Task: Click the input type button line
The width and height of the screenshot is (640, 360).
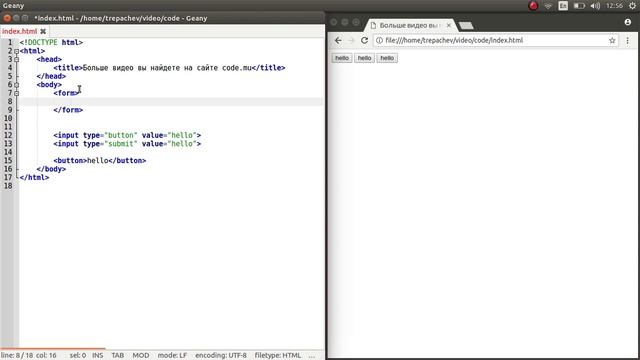Action: (127, 135)
